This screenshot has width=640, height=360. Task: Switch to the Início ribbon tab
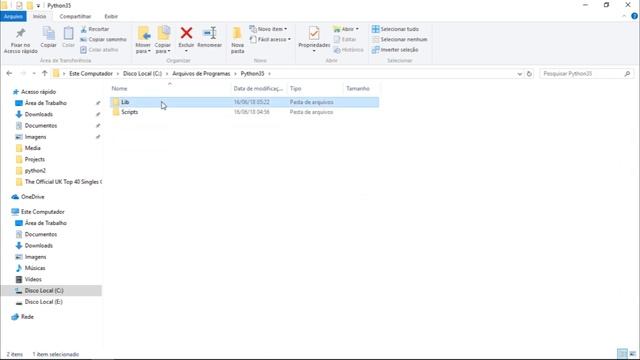[x=40, y=16]
